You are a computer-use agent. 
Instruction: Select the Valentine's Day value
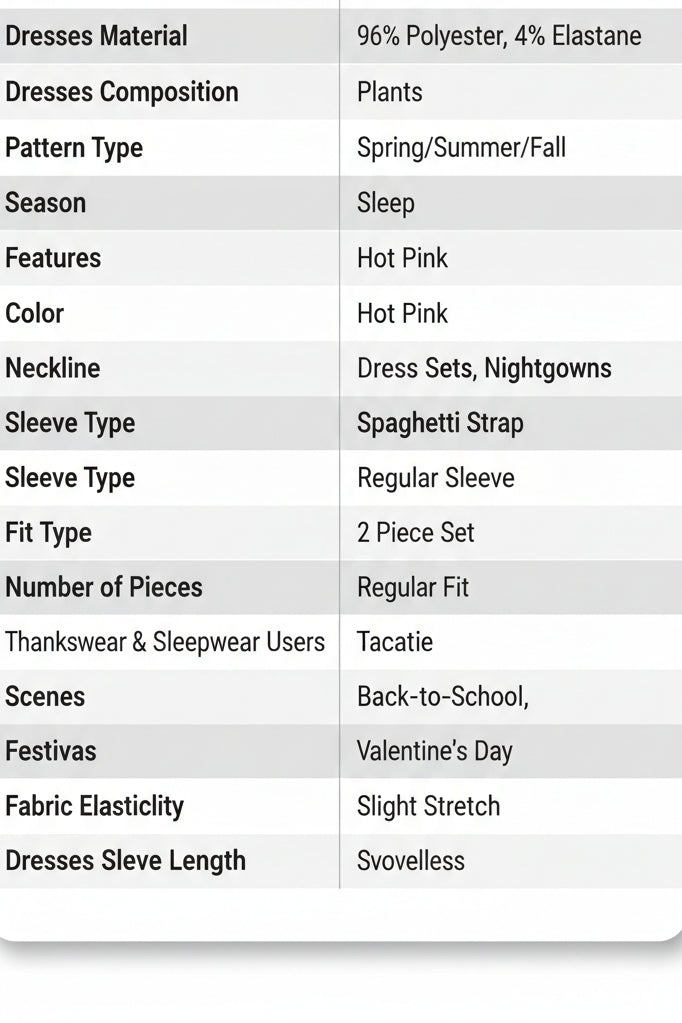click(x=435, y=752)
